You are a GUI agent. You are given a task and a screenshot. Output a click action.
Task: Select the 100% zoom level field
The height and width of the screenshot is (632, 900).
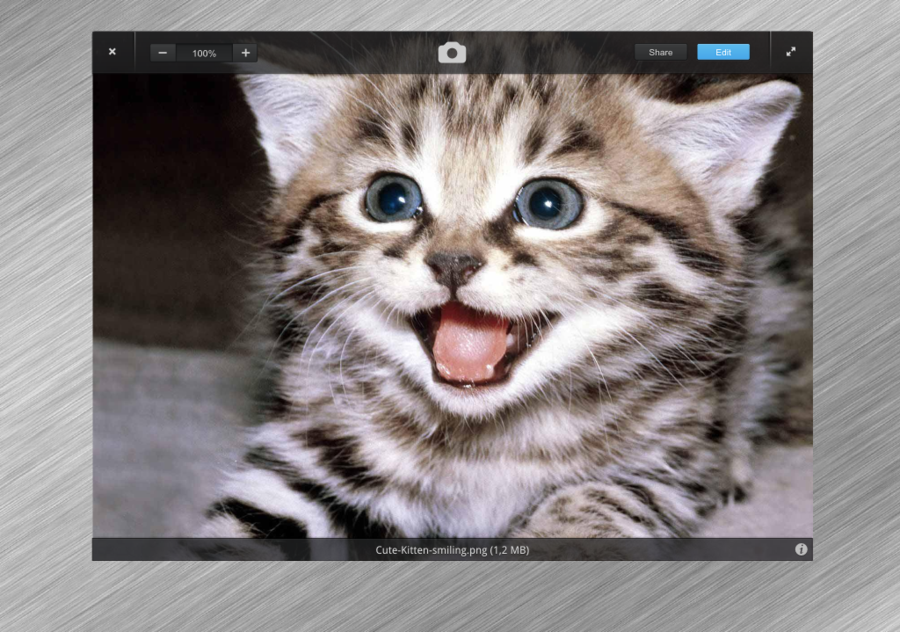point(204,53)
